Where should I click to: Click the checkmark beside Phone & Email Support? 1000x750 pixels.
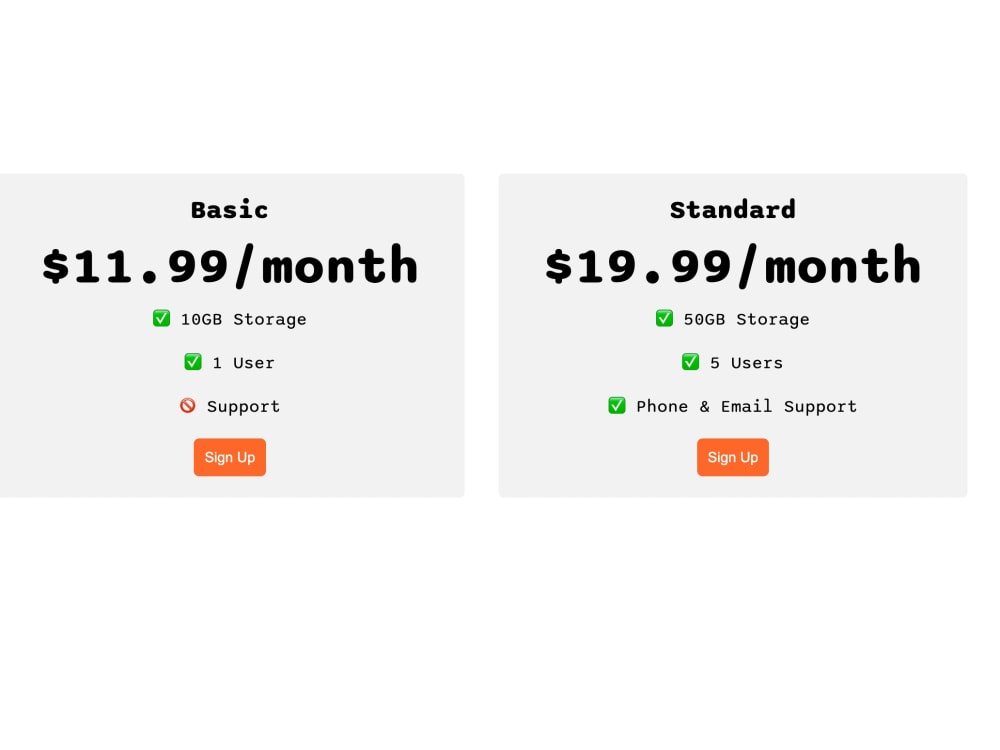(x=617, y=406)
